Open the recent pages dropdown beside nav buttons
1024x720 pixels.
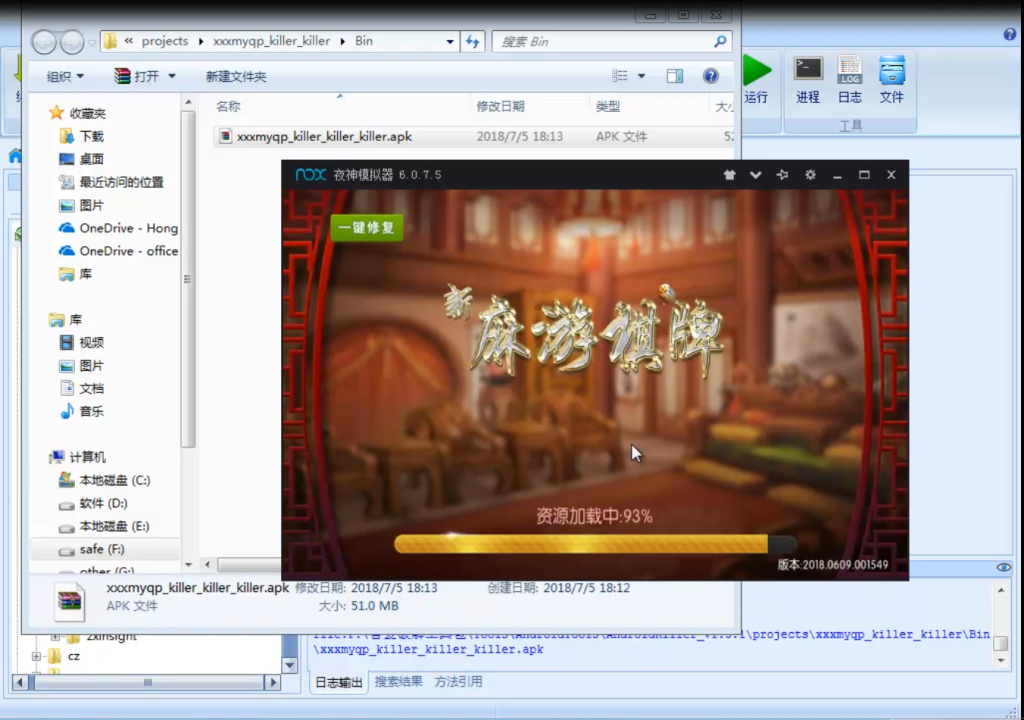[92, 42]
